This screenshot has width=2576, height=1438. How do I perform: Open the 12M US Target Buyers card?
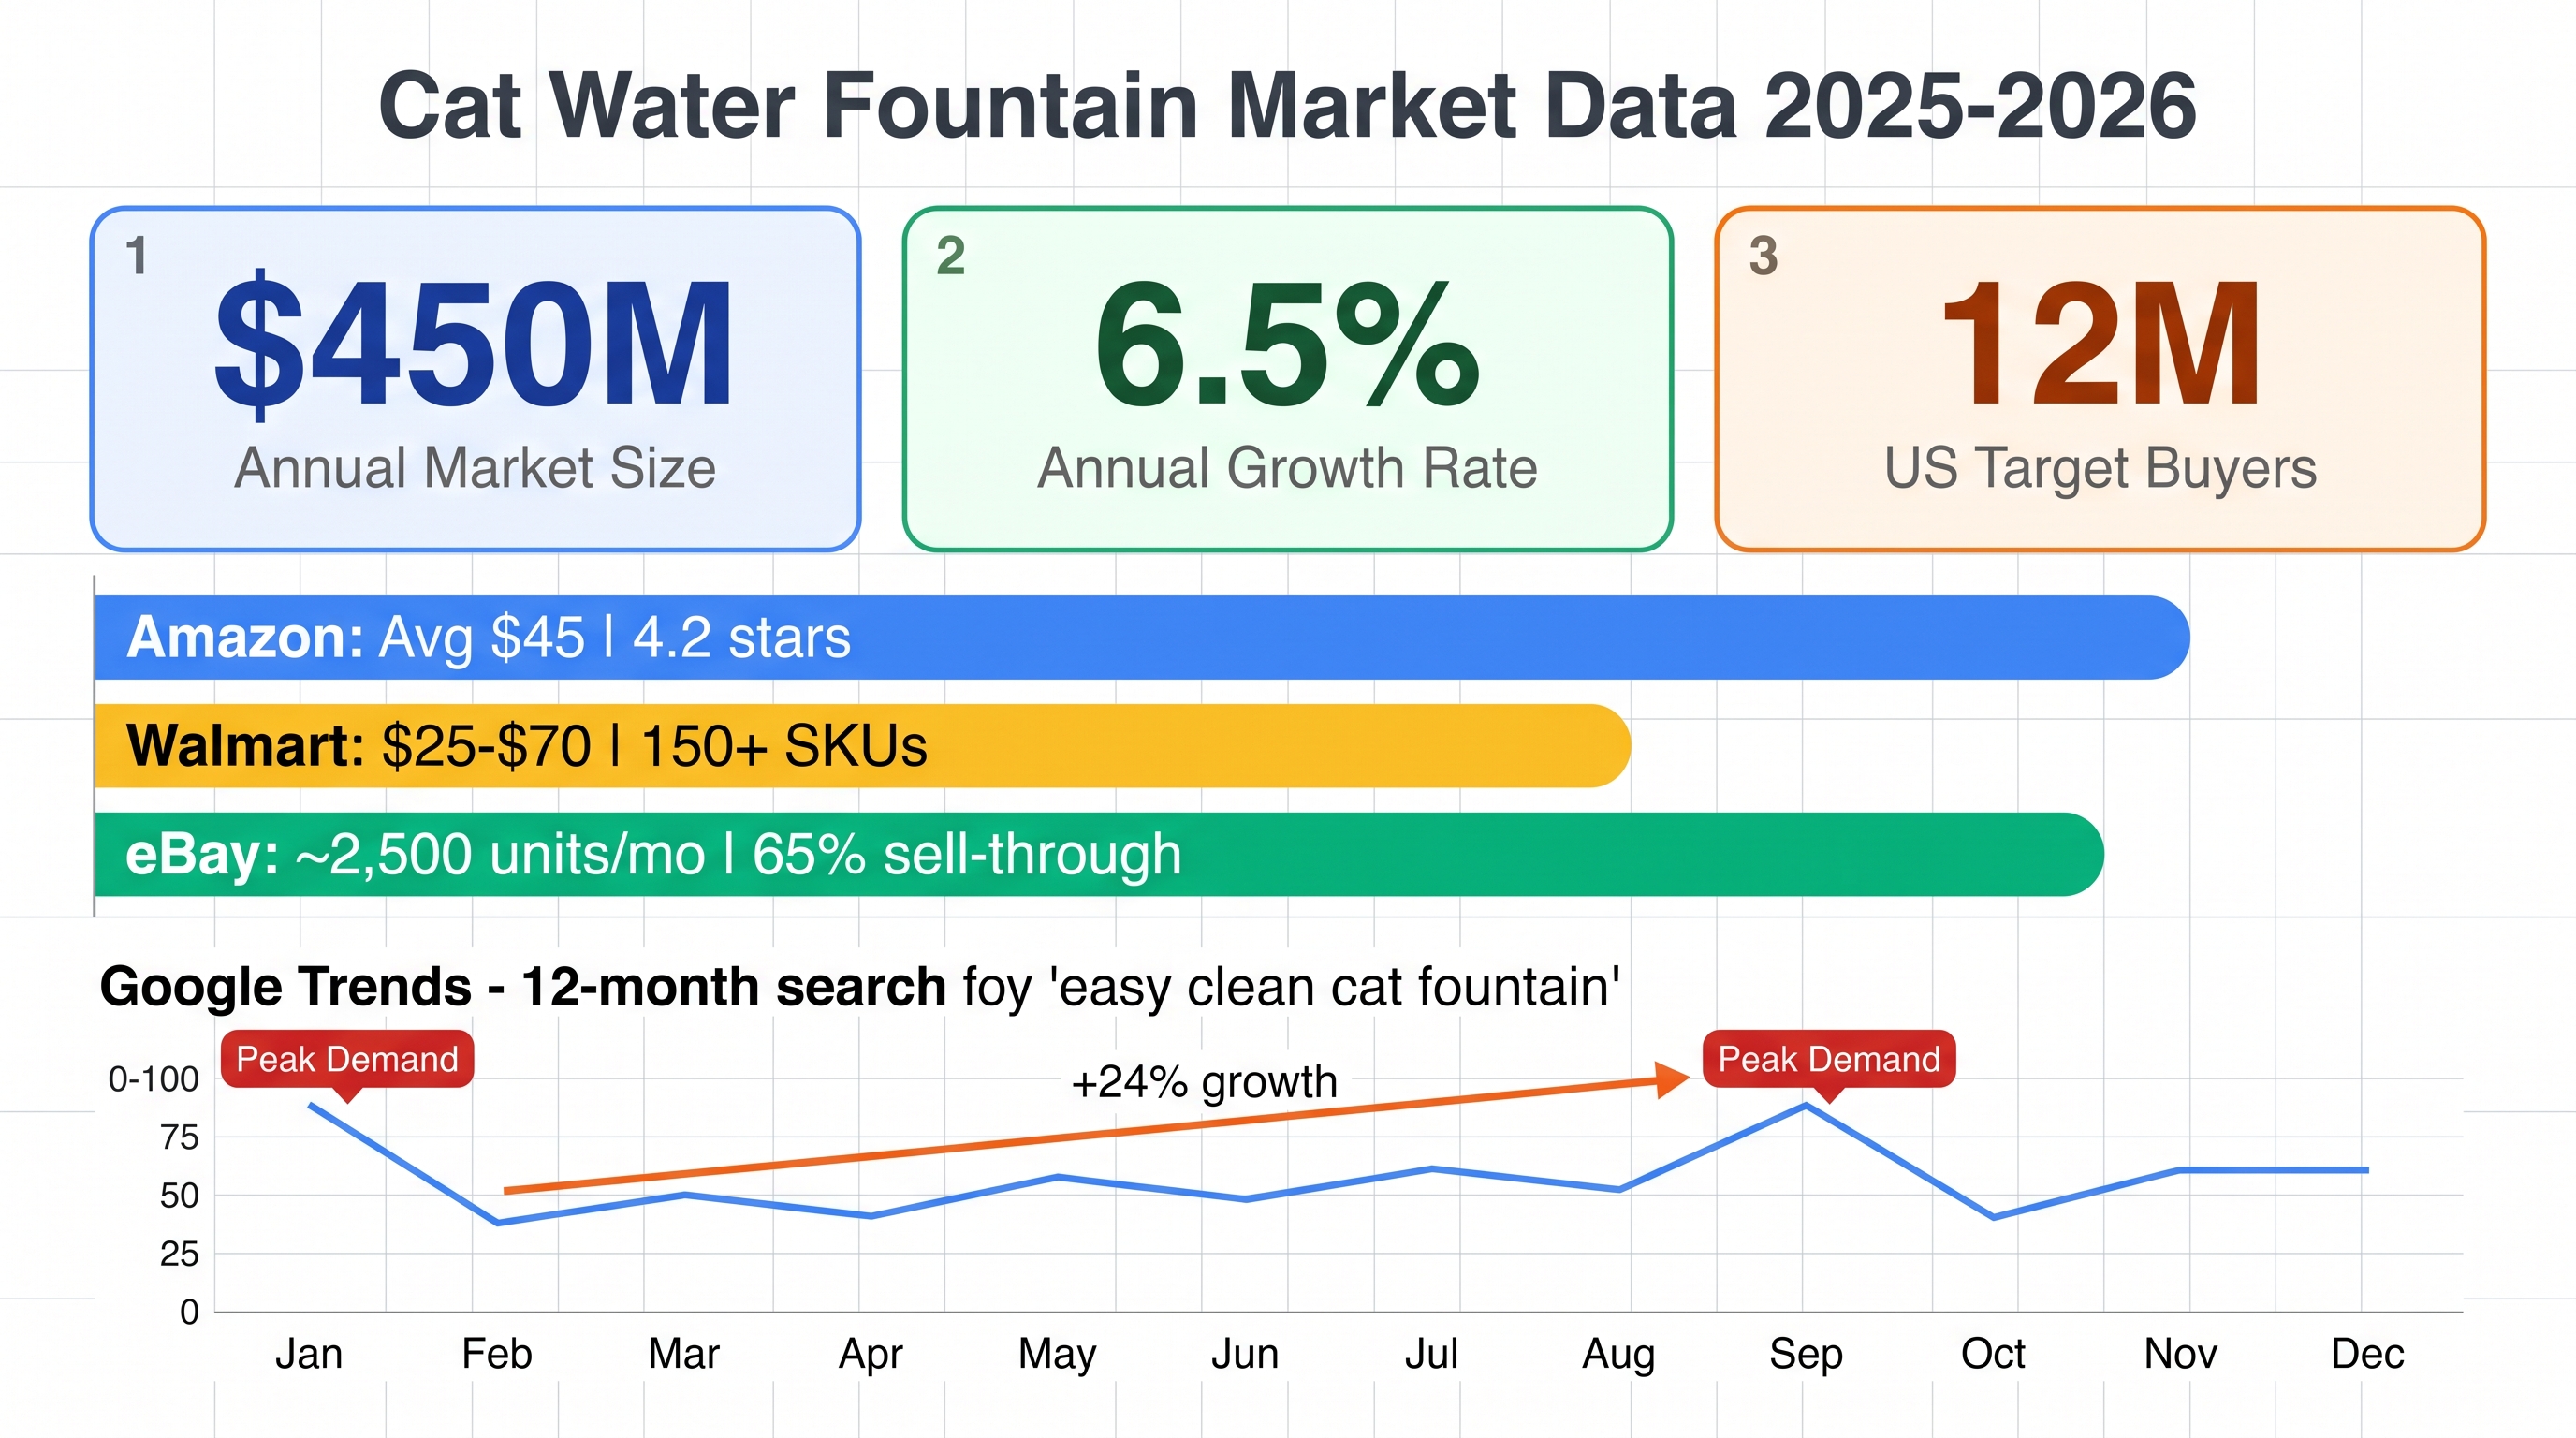coord(2100,379)
